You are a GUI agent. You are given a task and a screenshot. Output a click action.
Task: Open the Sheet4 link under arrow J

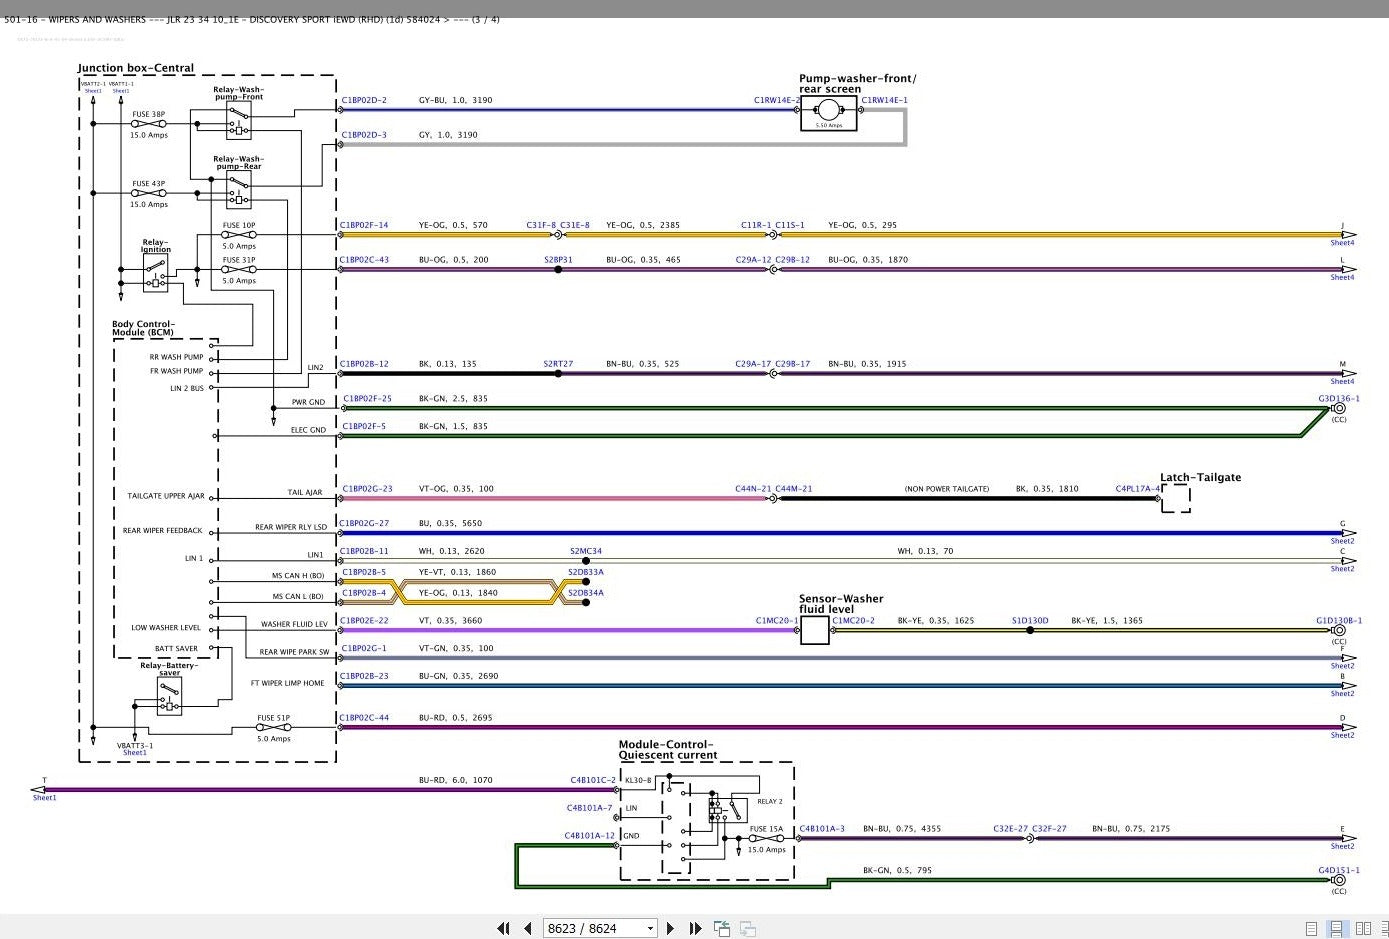[x=1342, y=243]
